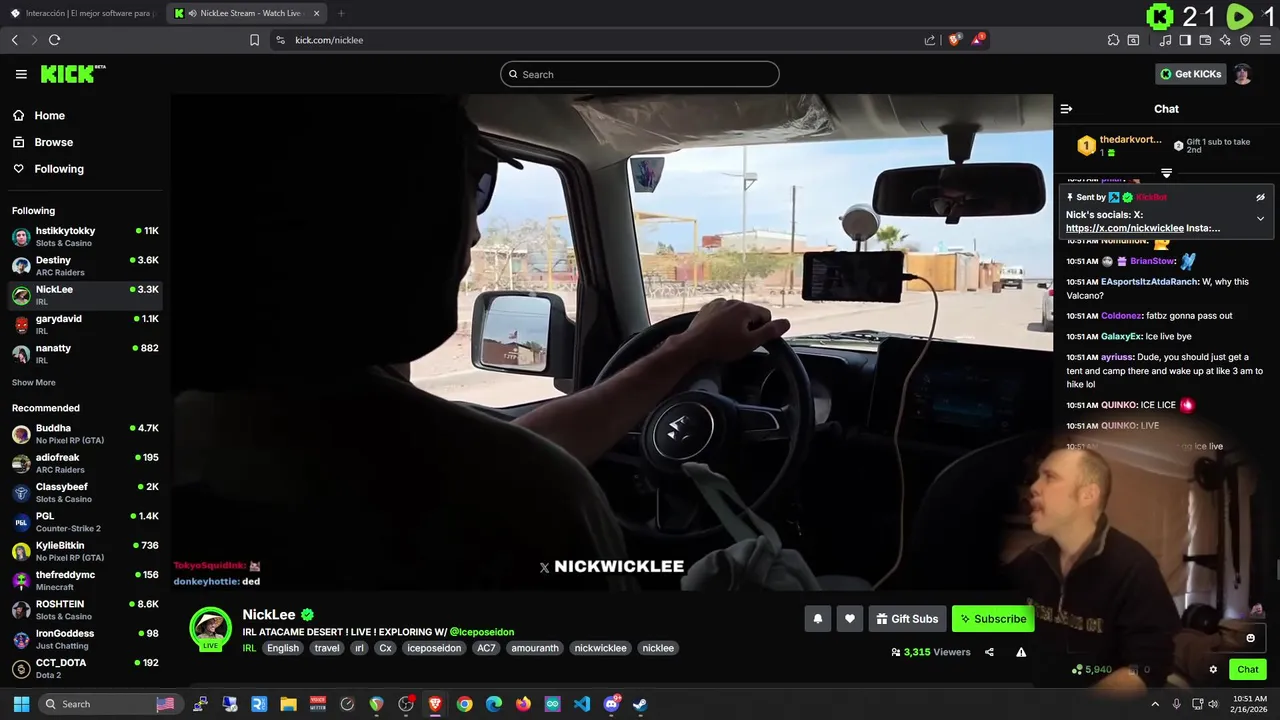This screenshot has width=1280, height=720.
Task: Report stream warning icon
Action: [x=1021, y=652]
